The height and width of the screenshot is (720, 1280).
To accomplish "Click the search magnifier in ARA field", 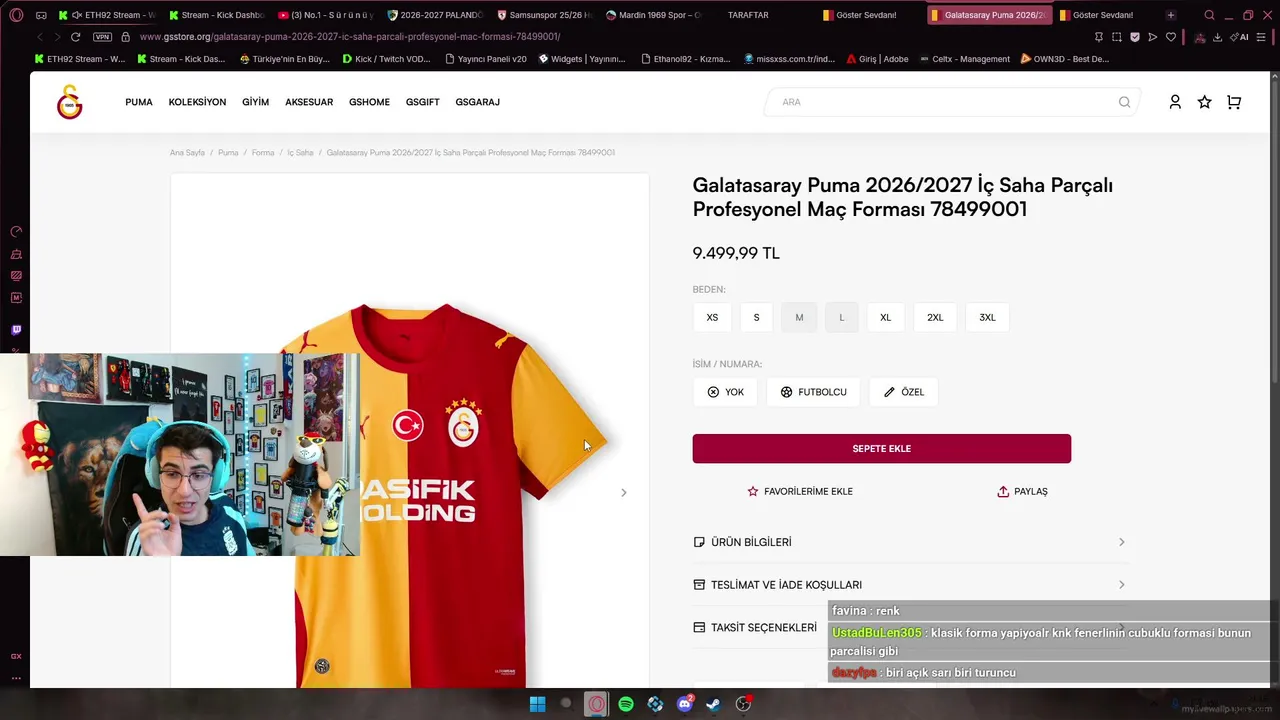I will pos(1124,102).
